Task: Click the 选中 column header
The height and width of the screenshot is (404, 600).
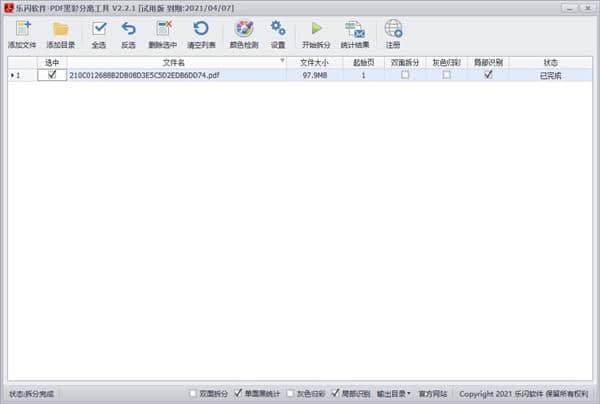Action: [52, 63]
